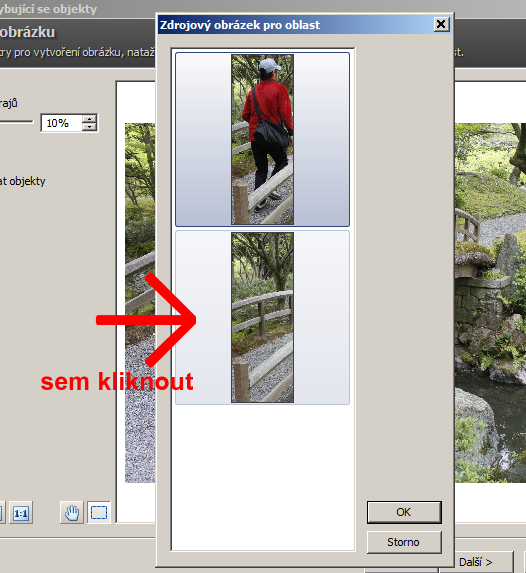Go to next step with Další
This screenshot has height=573, width=526.
coord(476,562)
